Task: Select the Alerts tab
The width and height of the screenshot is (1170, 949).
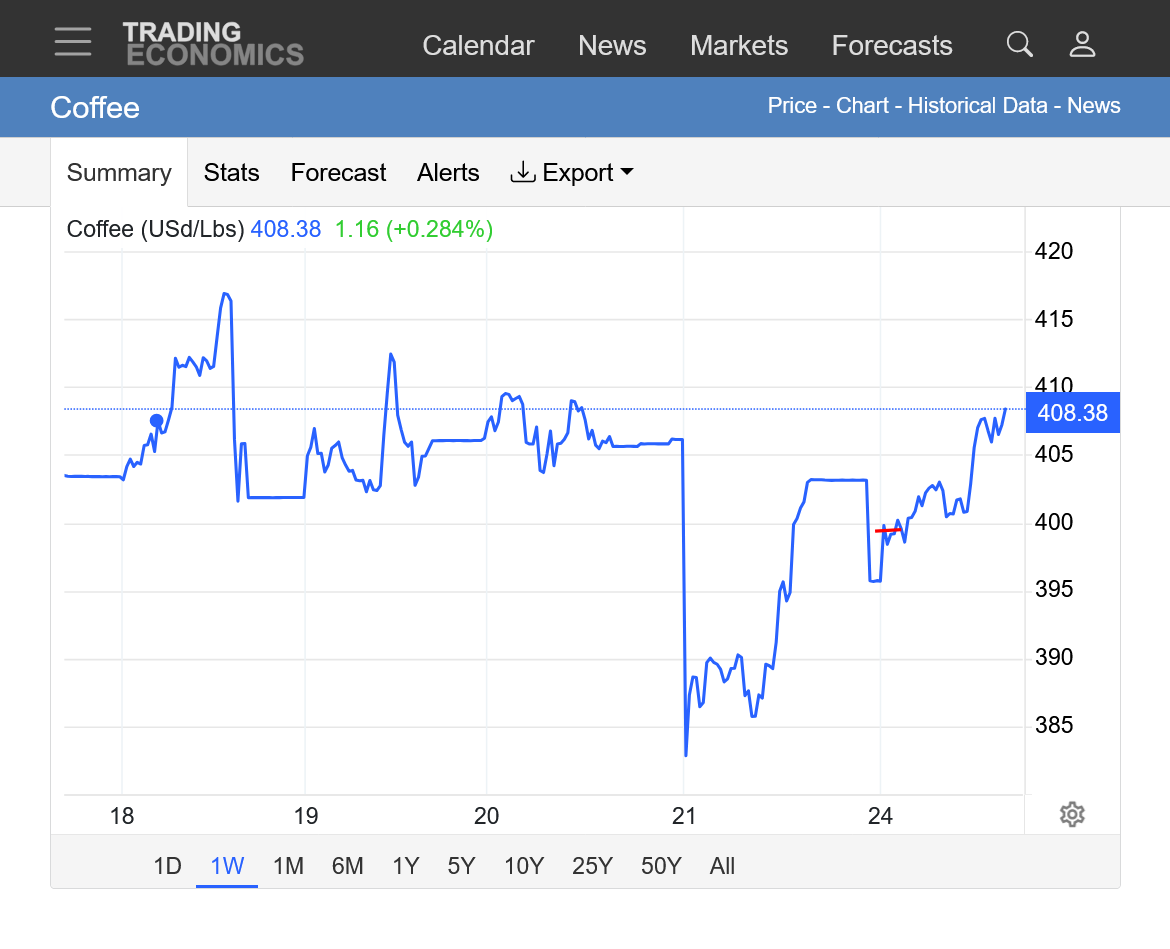Action: (x=448, y=173)
